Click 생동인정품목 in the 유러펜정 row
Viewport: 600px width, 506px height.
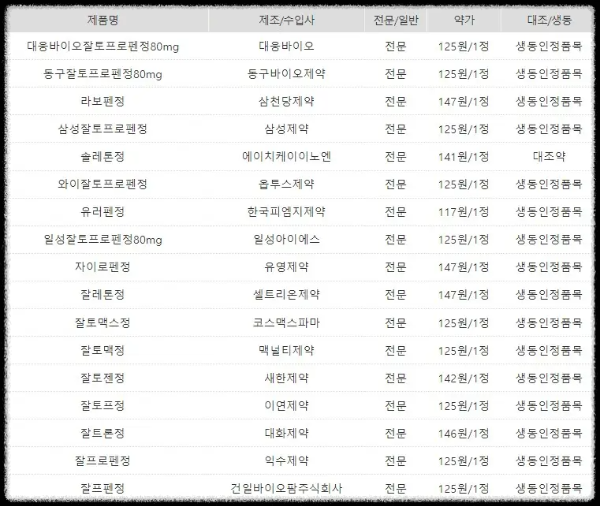click(x=549, y=212)
